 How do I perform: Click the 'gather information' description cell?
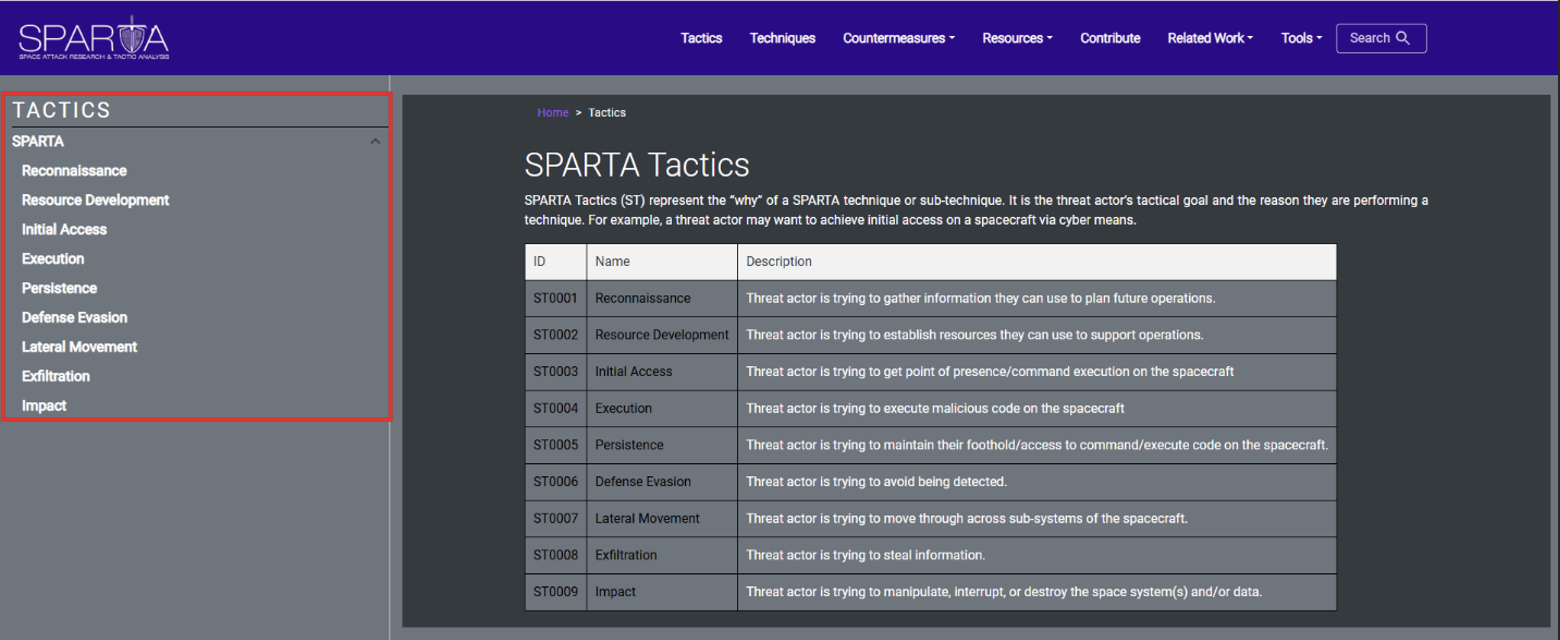1037,298
